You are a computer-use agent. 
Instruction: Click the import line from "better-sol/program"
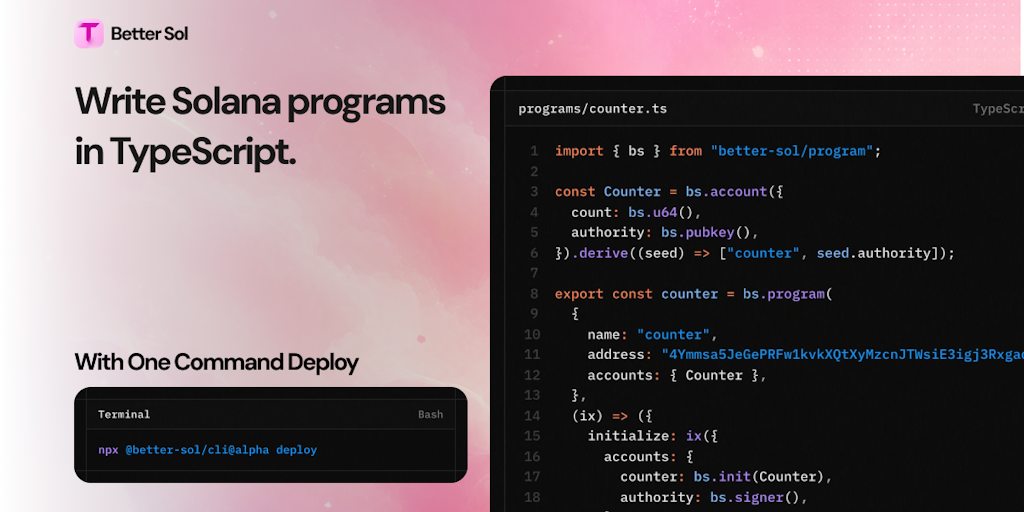[718, 151]
